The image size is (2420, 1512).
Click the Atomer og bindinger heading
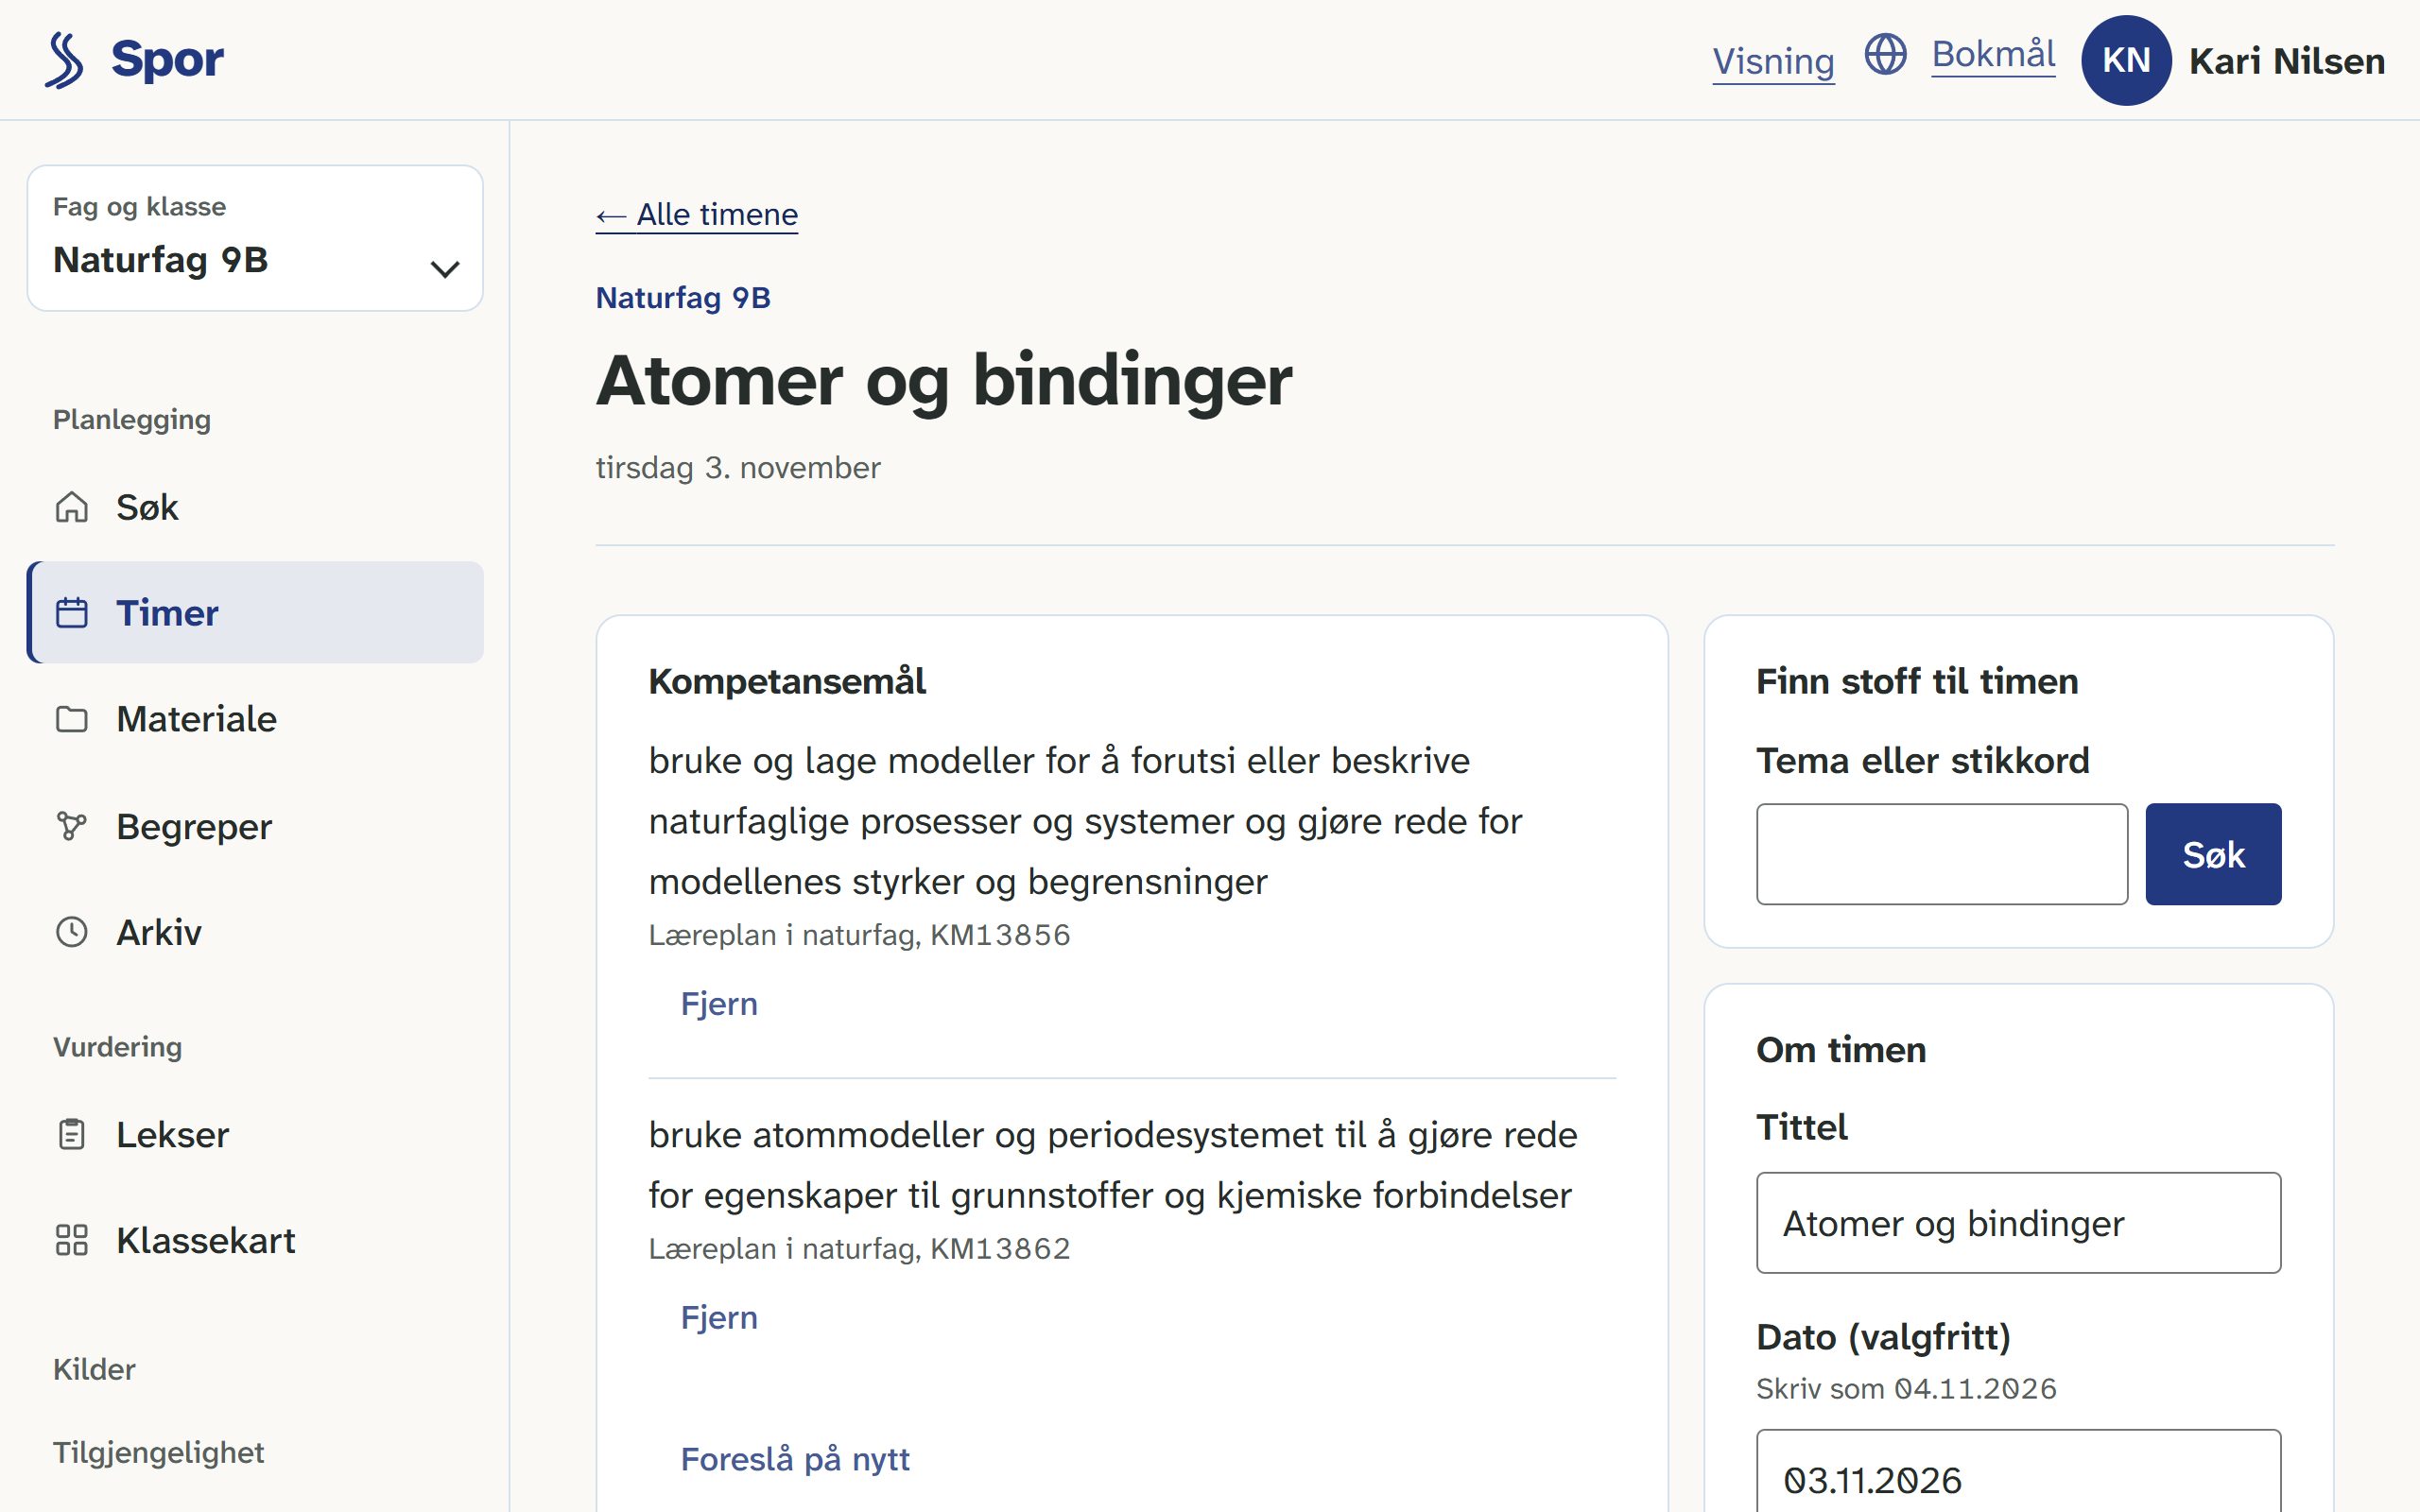tap(944, 381)
